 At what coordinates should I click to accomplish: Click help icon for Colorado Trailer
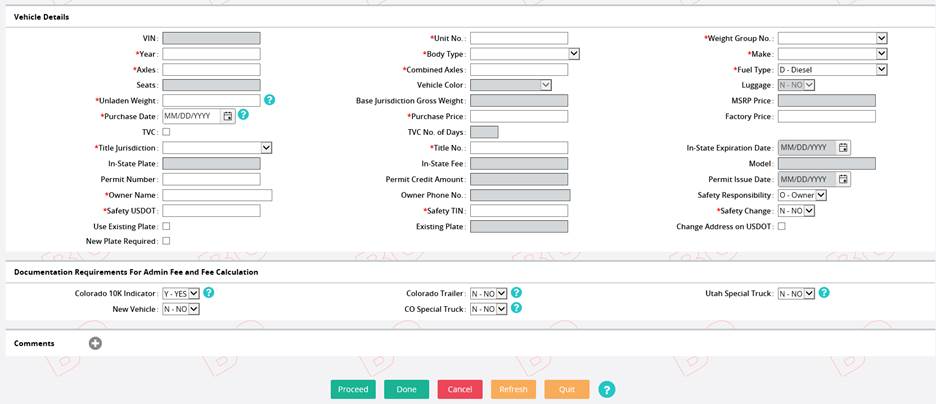(x=517, y=293)
